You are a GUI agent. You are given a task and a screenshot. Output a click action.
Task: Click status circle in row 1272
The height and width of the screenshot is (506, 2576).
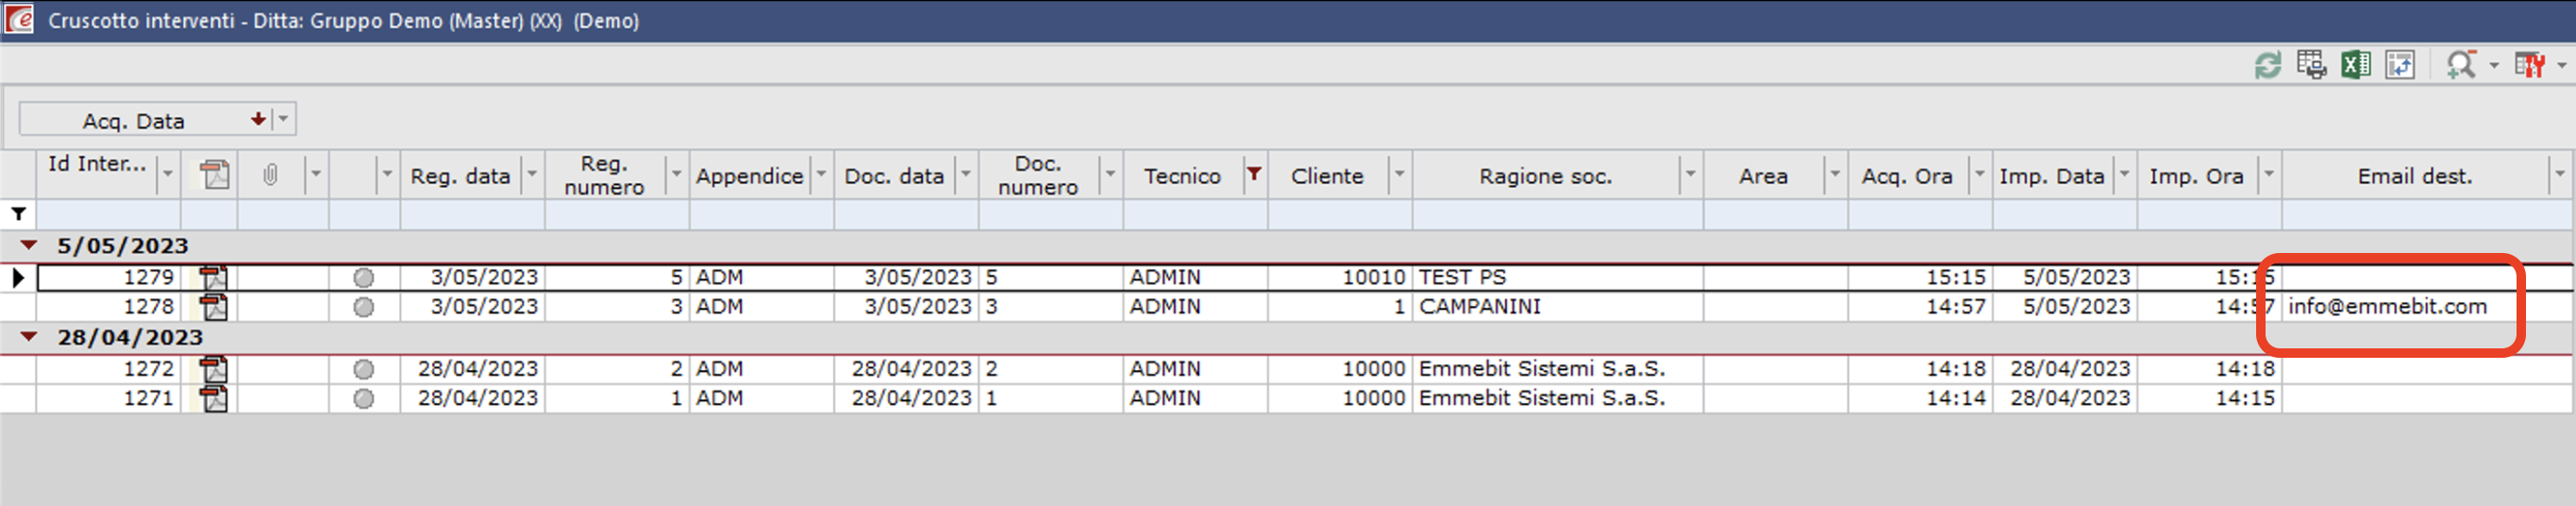364,369
